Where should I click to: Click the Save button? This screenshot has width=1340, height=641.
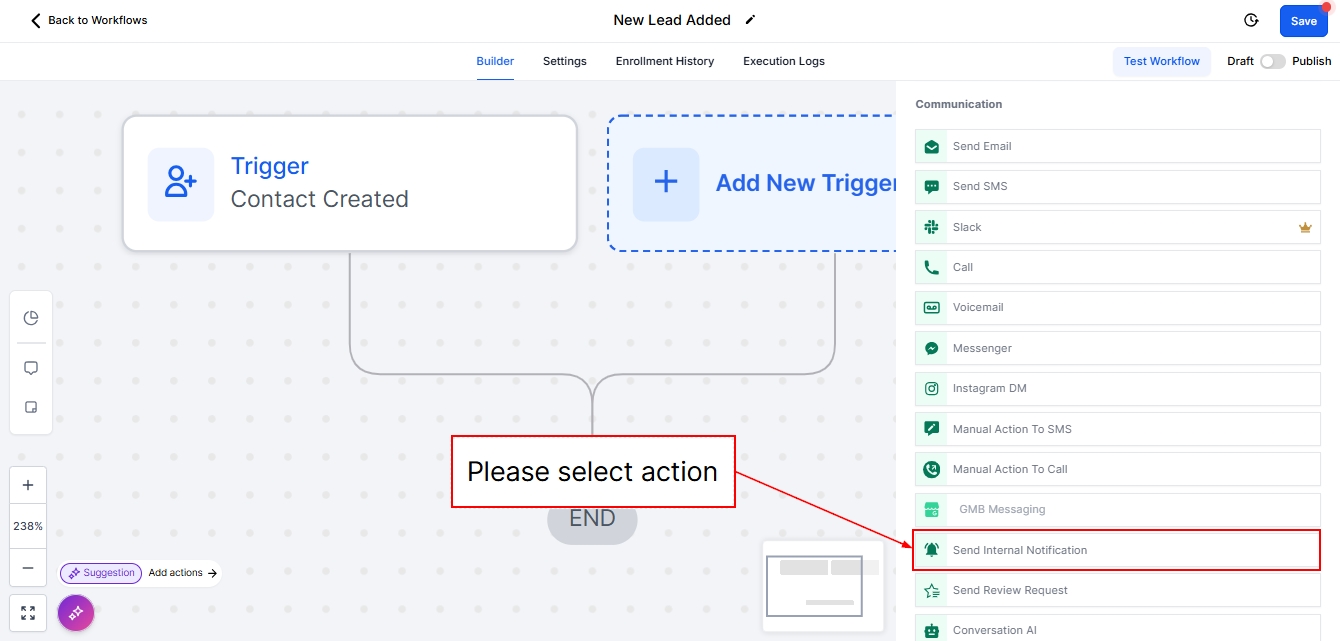pyautogui.click(x=1303, y=21)
